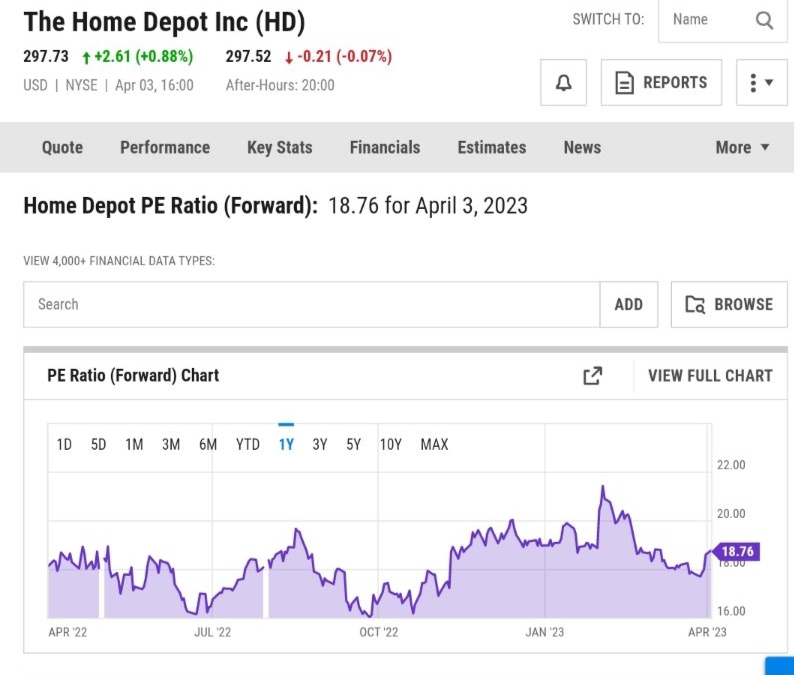Click The Home Depot Inc (HD) title
The image size is (794, 675).
165,23
